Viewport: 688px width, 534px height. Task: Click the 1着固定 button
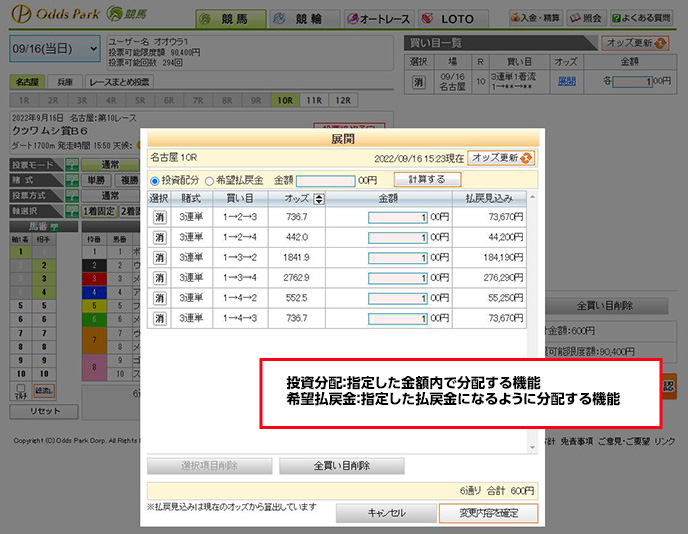(x=100, y=211)
